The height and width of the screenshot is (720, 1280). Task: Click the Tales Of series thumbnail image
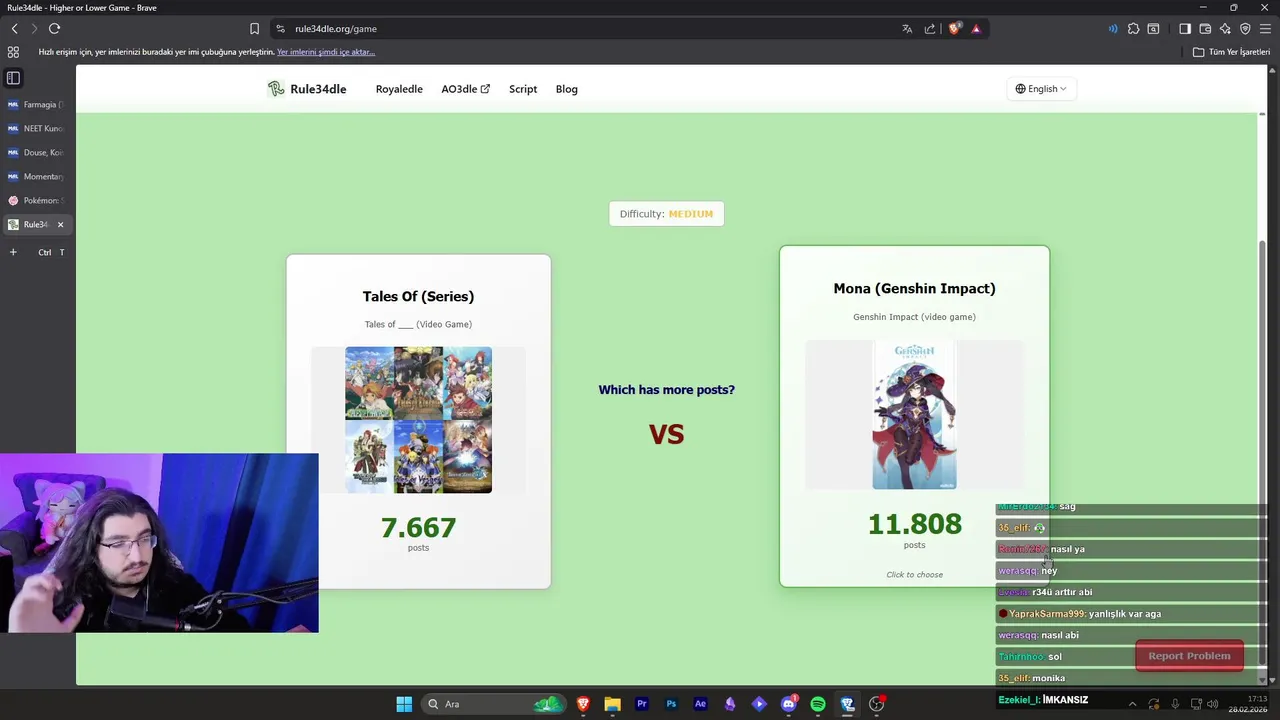(418, 420)
